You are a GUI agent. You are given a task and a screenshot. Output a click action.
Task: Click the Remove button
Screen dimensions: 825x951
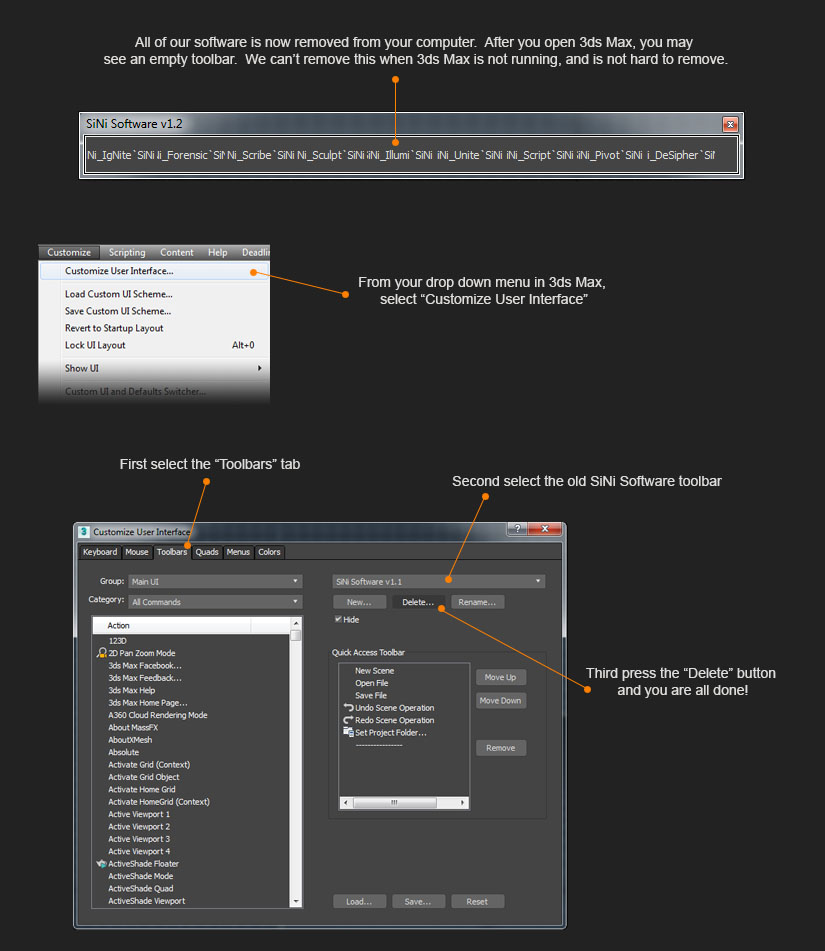[500, 748]
